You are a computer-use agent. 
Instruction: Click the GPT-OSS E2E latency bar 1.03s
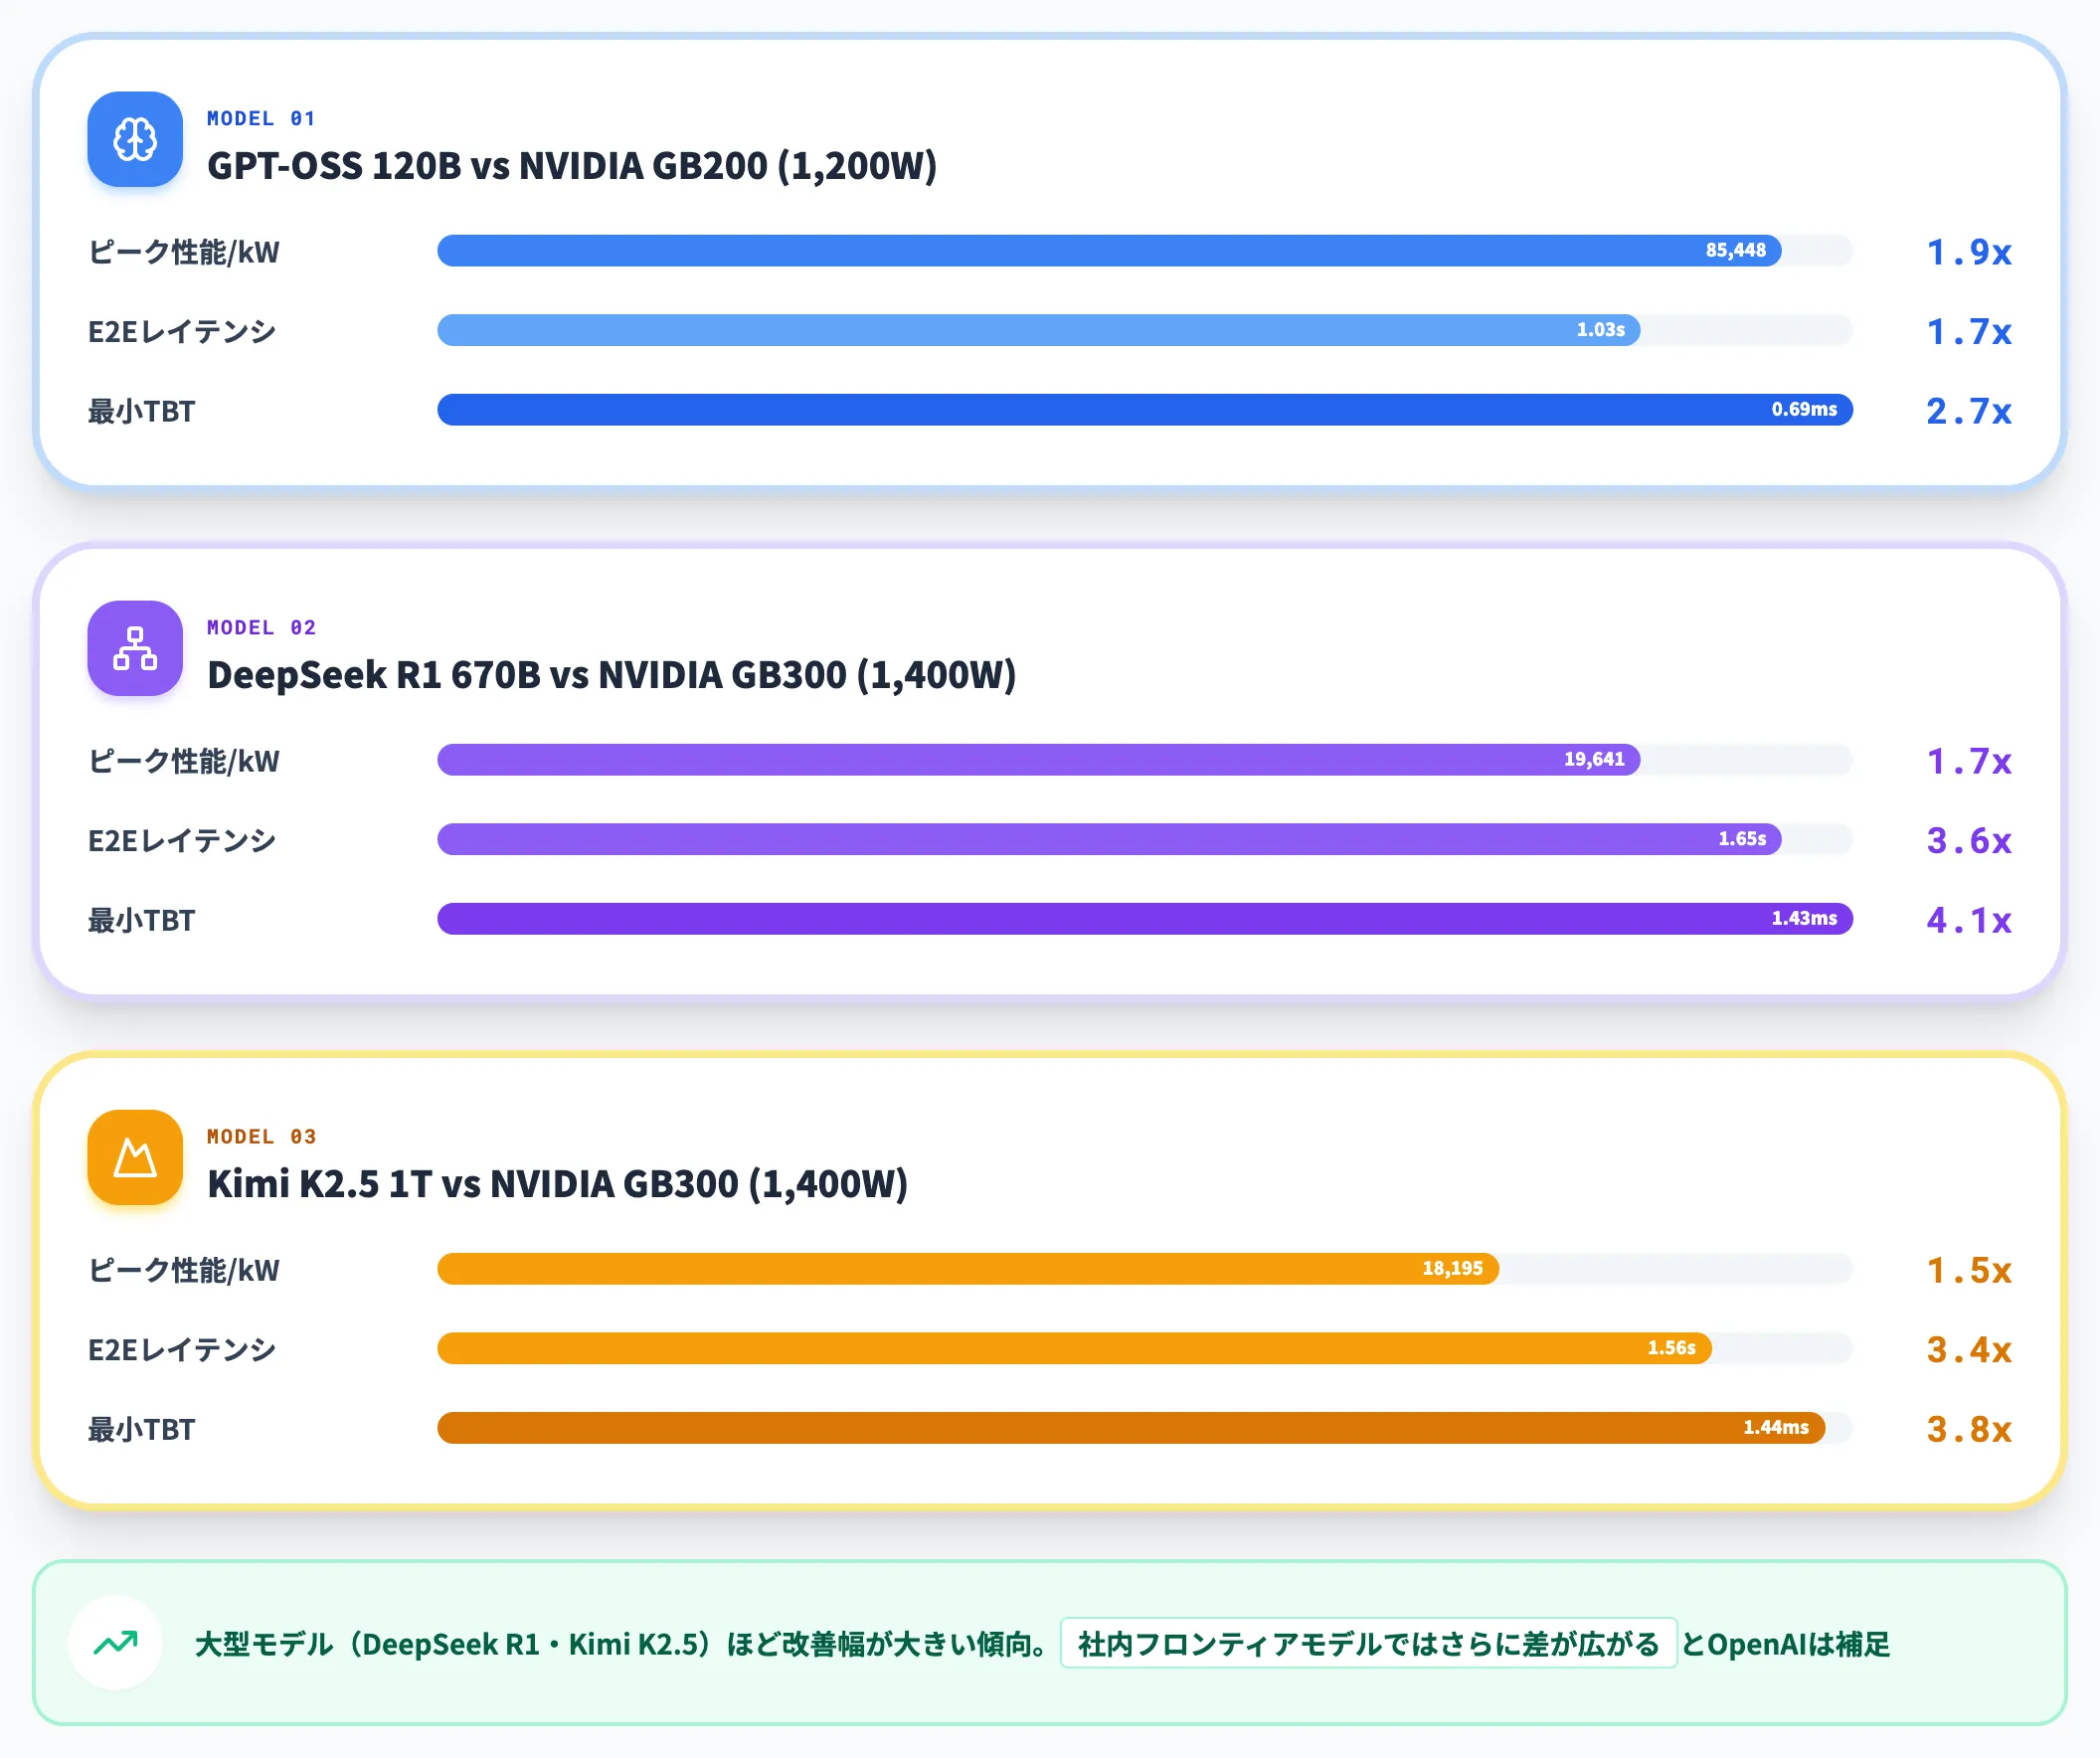click(x=1038, y=330)
